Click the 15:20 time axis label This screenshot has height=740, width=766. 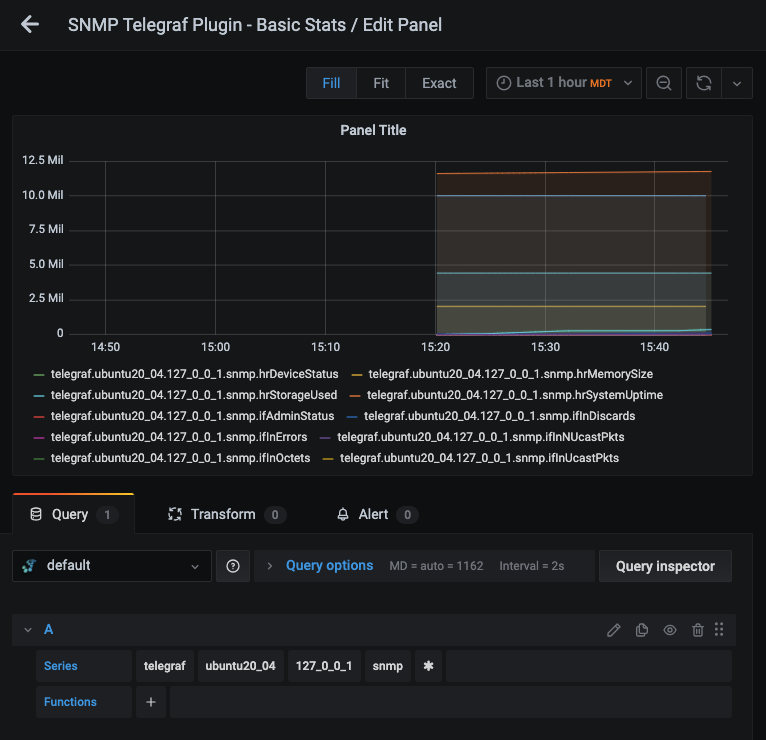(435, 347)
